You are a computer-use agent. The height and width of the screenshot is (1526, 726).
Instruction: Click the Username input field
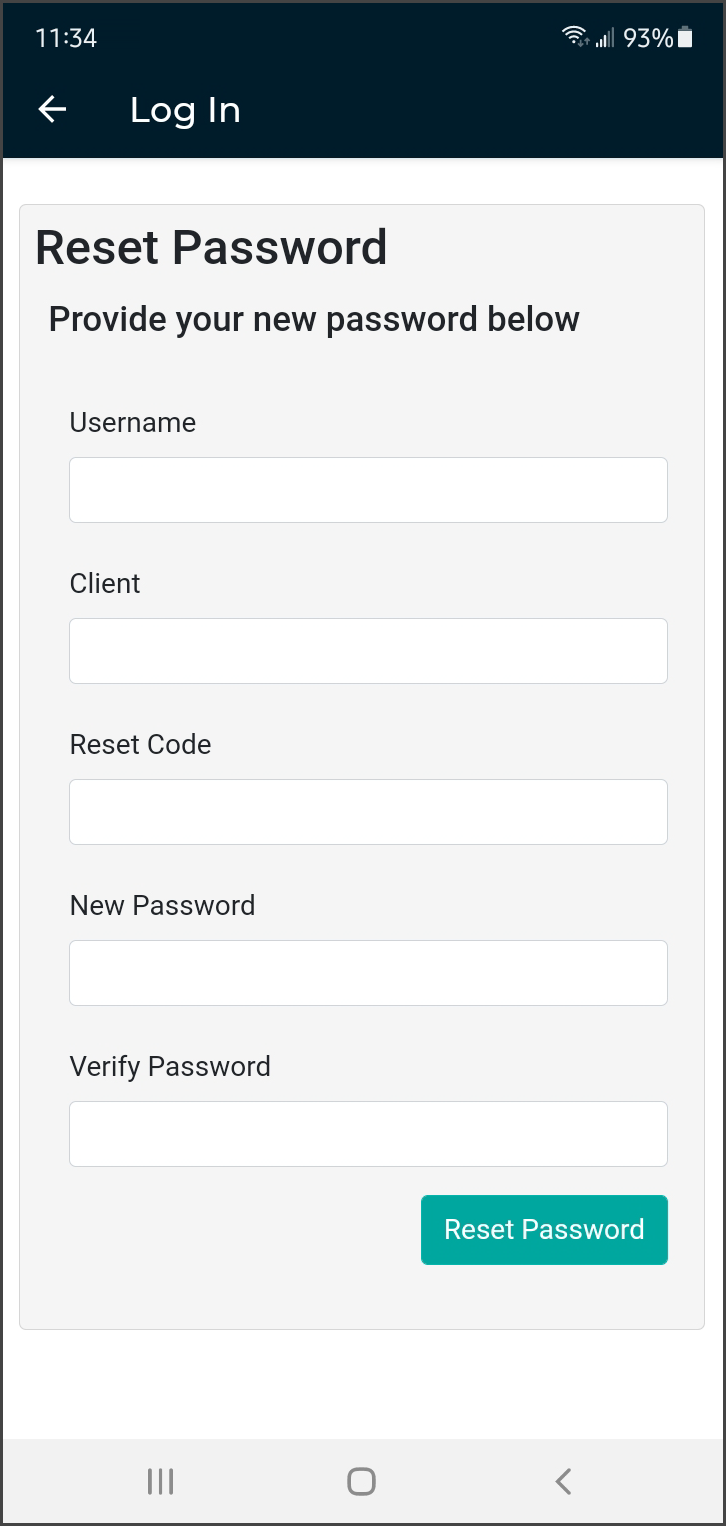point(368,490)
